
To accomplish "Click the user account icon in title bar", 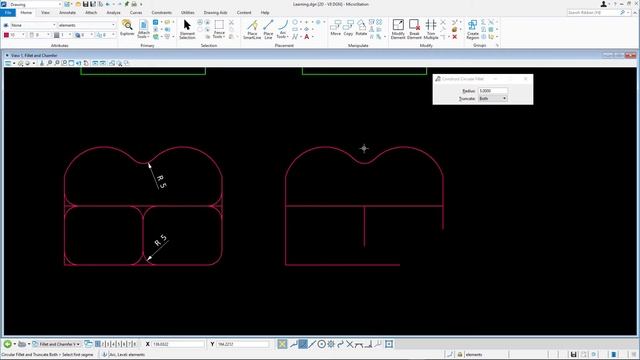I will click(x=604, y=4).
